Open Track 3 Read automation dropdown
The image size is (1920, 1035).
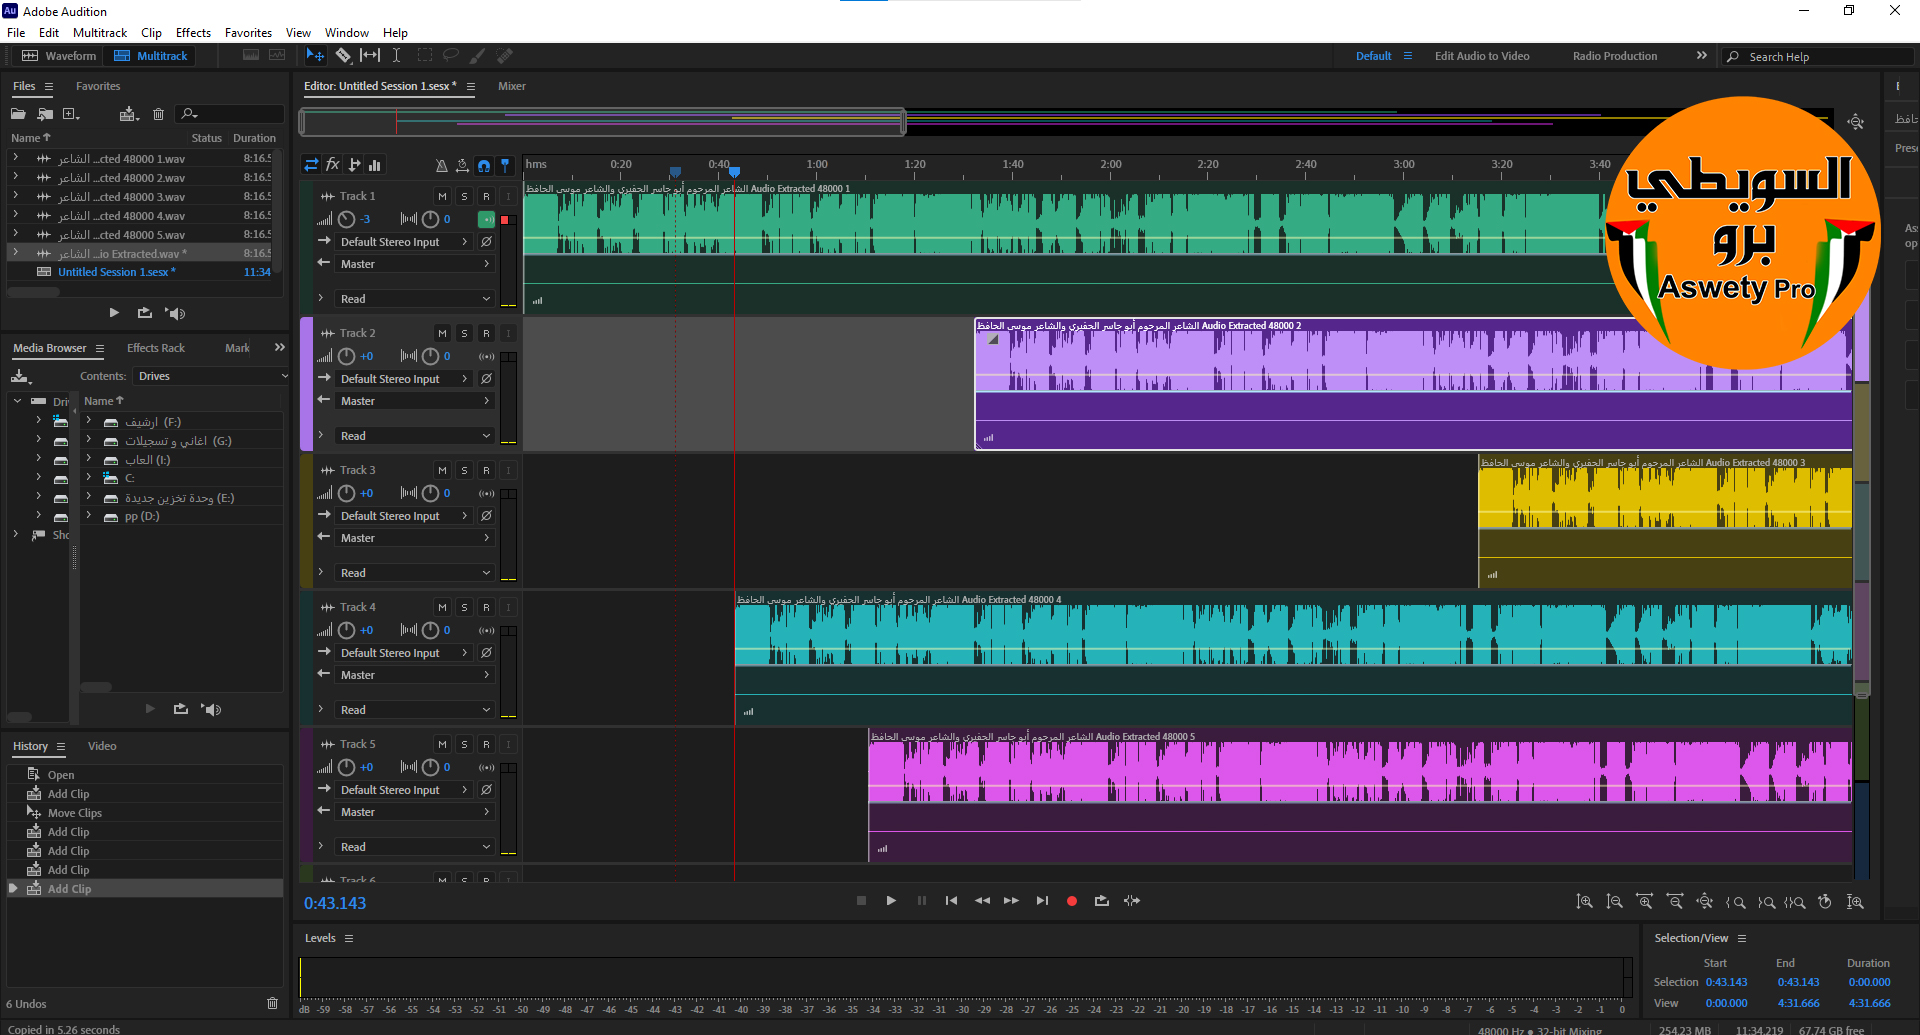click(414, 573)
